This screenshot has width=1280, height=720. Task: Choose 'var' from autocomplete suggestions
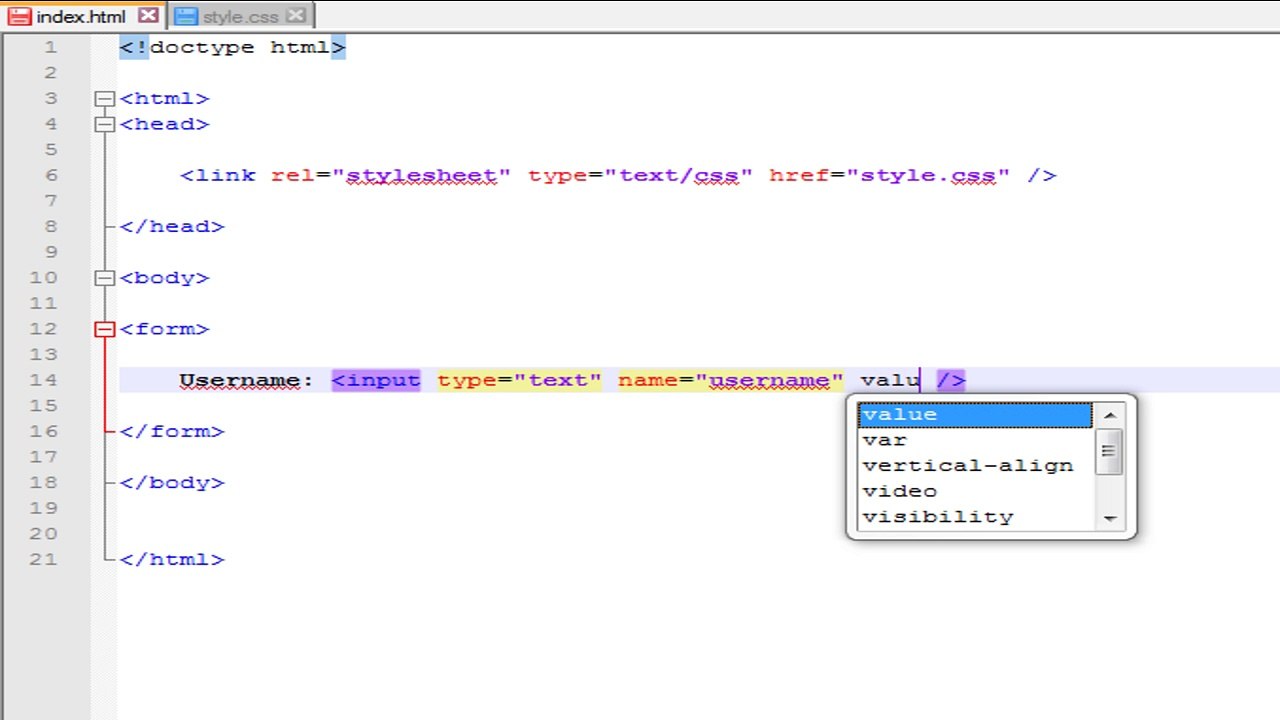[975, 440]
